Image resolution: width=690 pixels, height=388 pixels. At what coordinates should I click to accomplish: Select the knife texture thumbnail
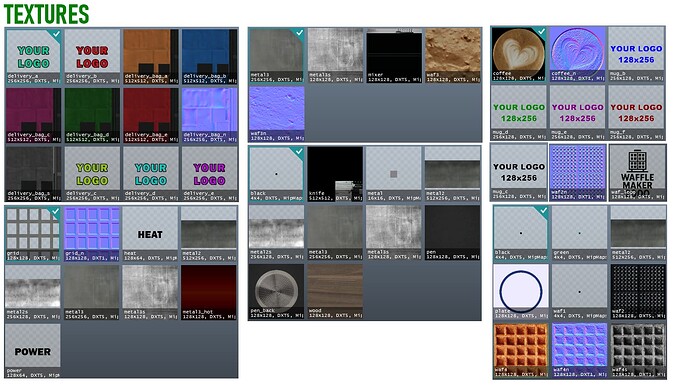(335, 174)
